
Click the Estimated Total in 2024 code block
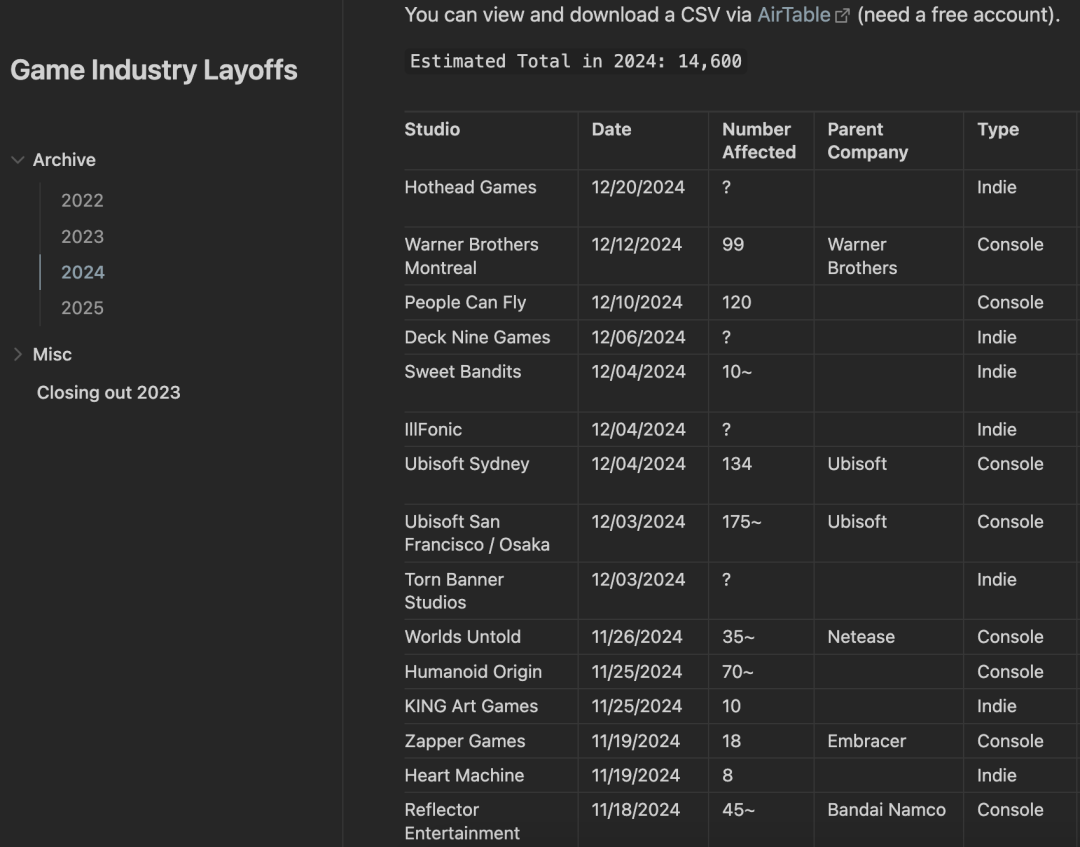(576, 62)
